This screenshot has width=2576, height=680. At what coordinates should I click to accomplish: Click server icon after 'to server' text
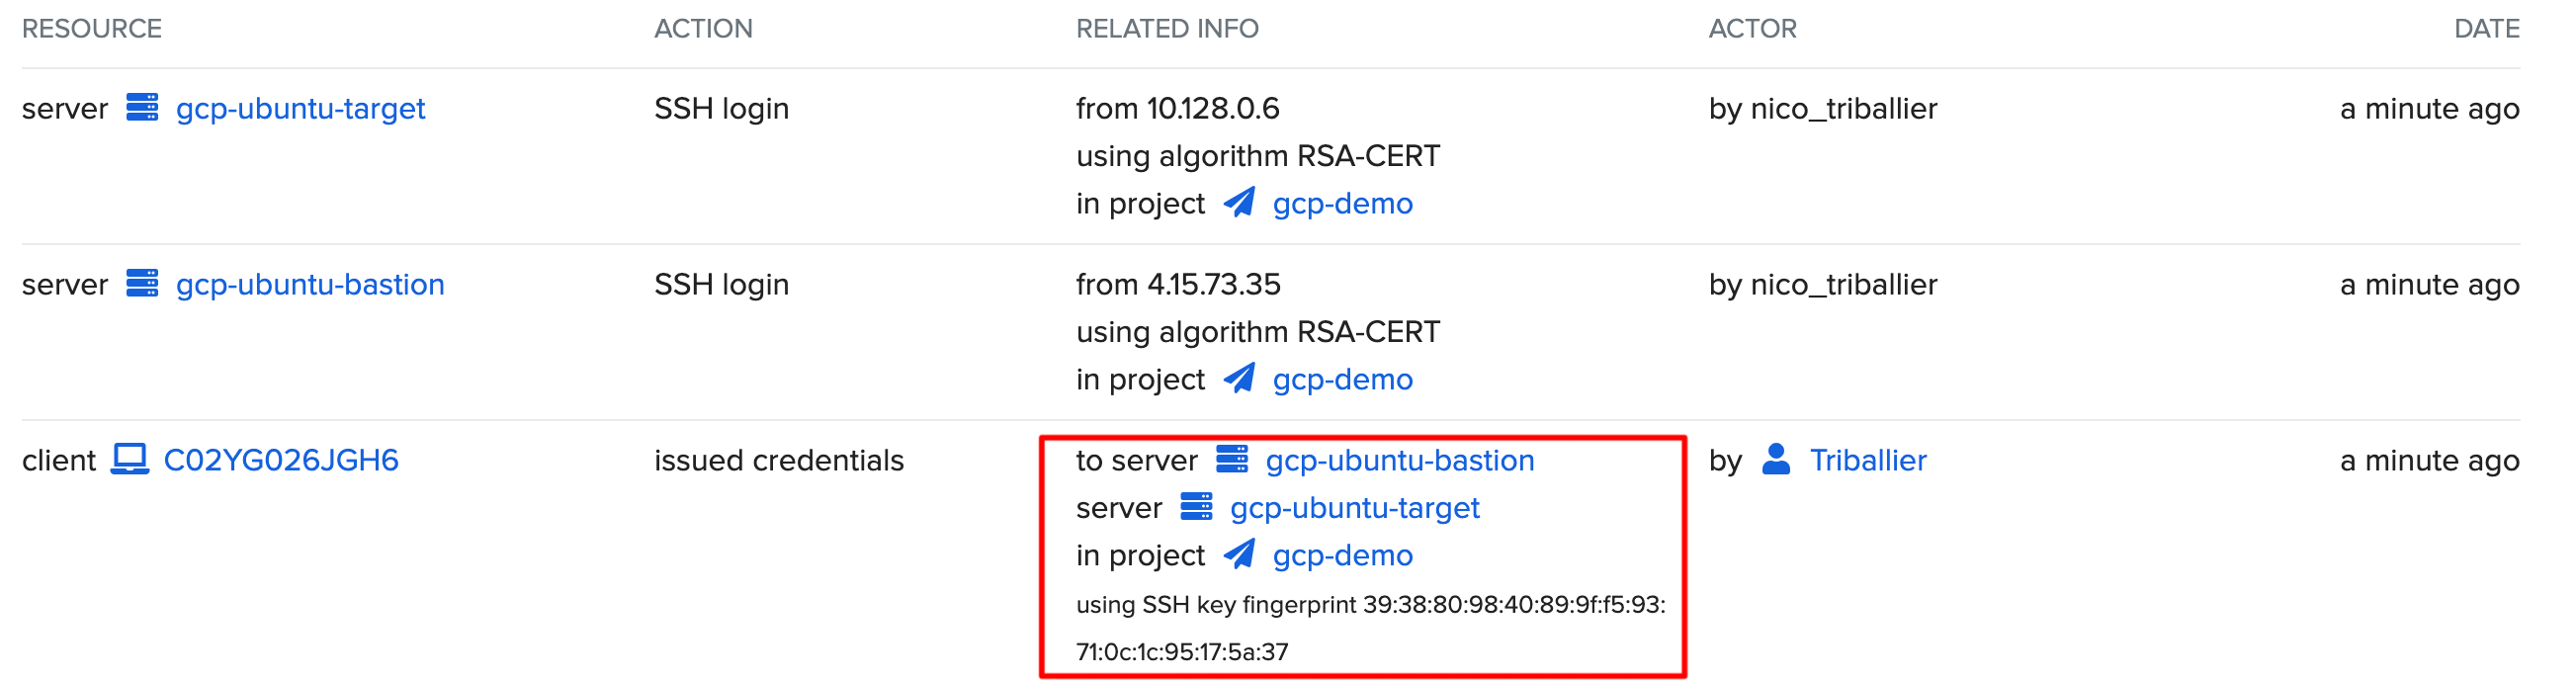pyautogui.click(x=1232, y=460)
